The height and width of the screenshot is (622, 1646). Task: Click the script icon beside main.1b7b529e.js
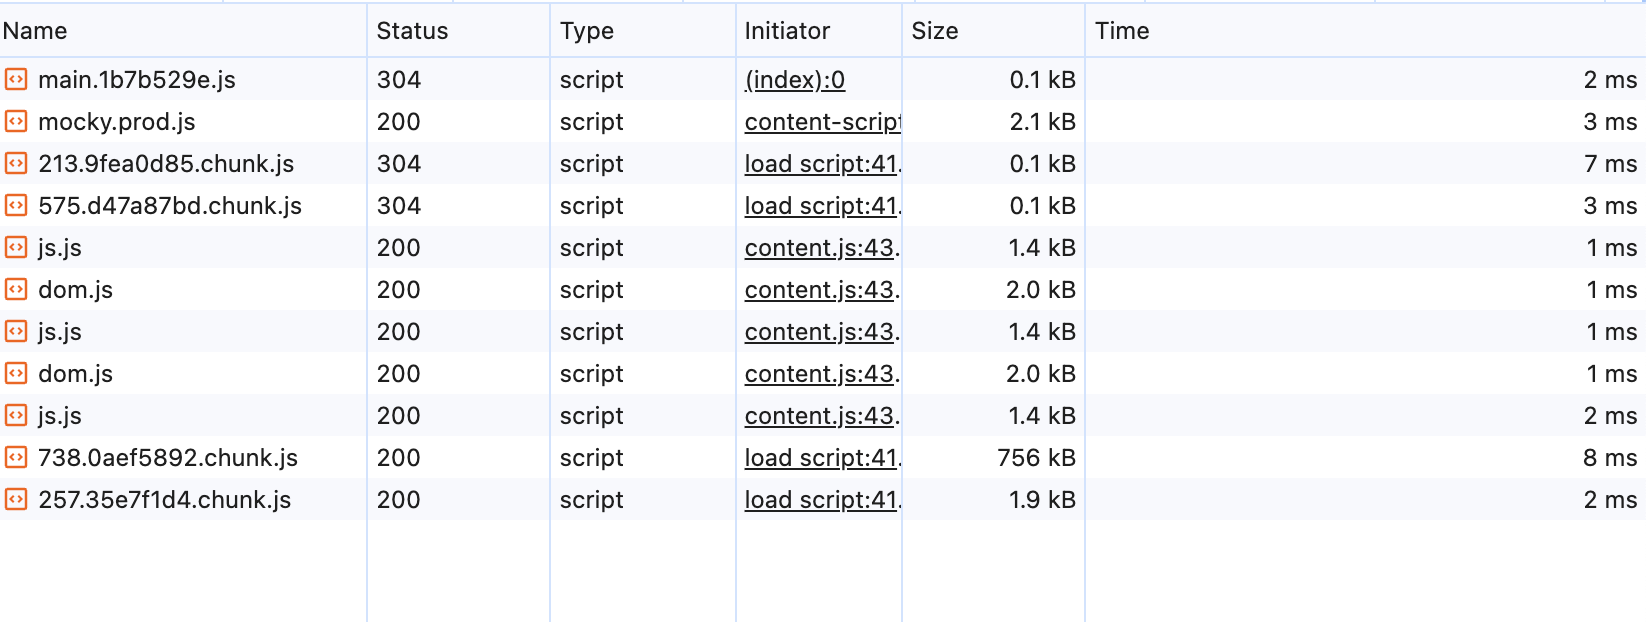[16, 80]
